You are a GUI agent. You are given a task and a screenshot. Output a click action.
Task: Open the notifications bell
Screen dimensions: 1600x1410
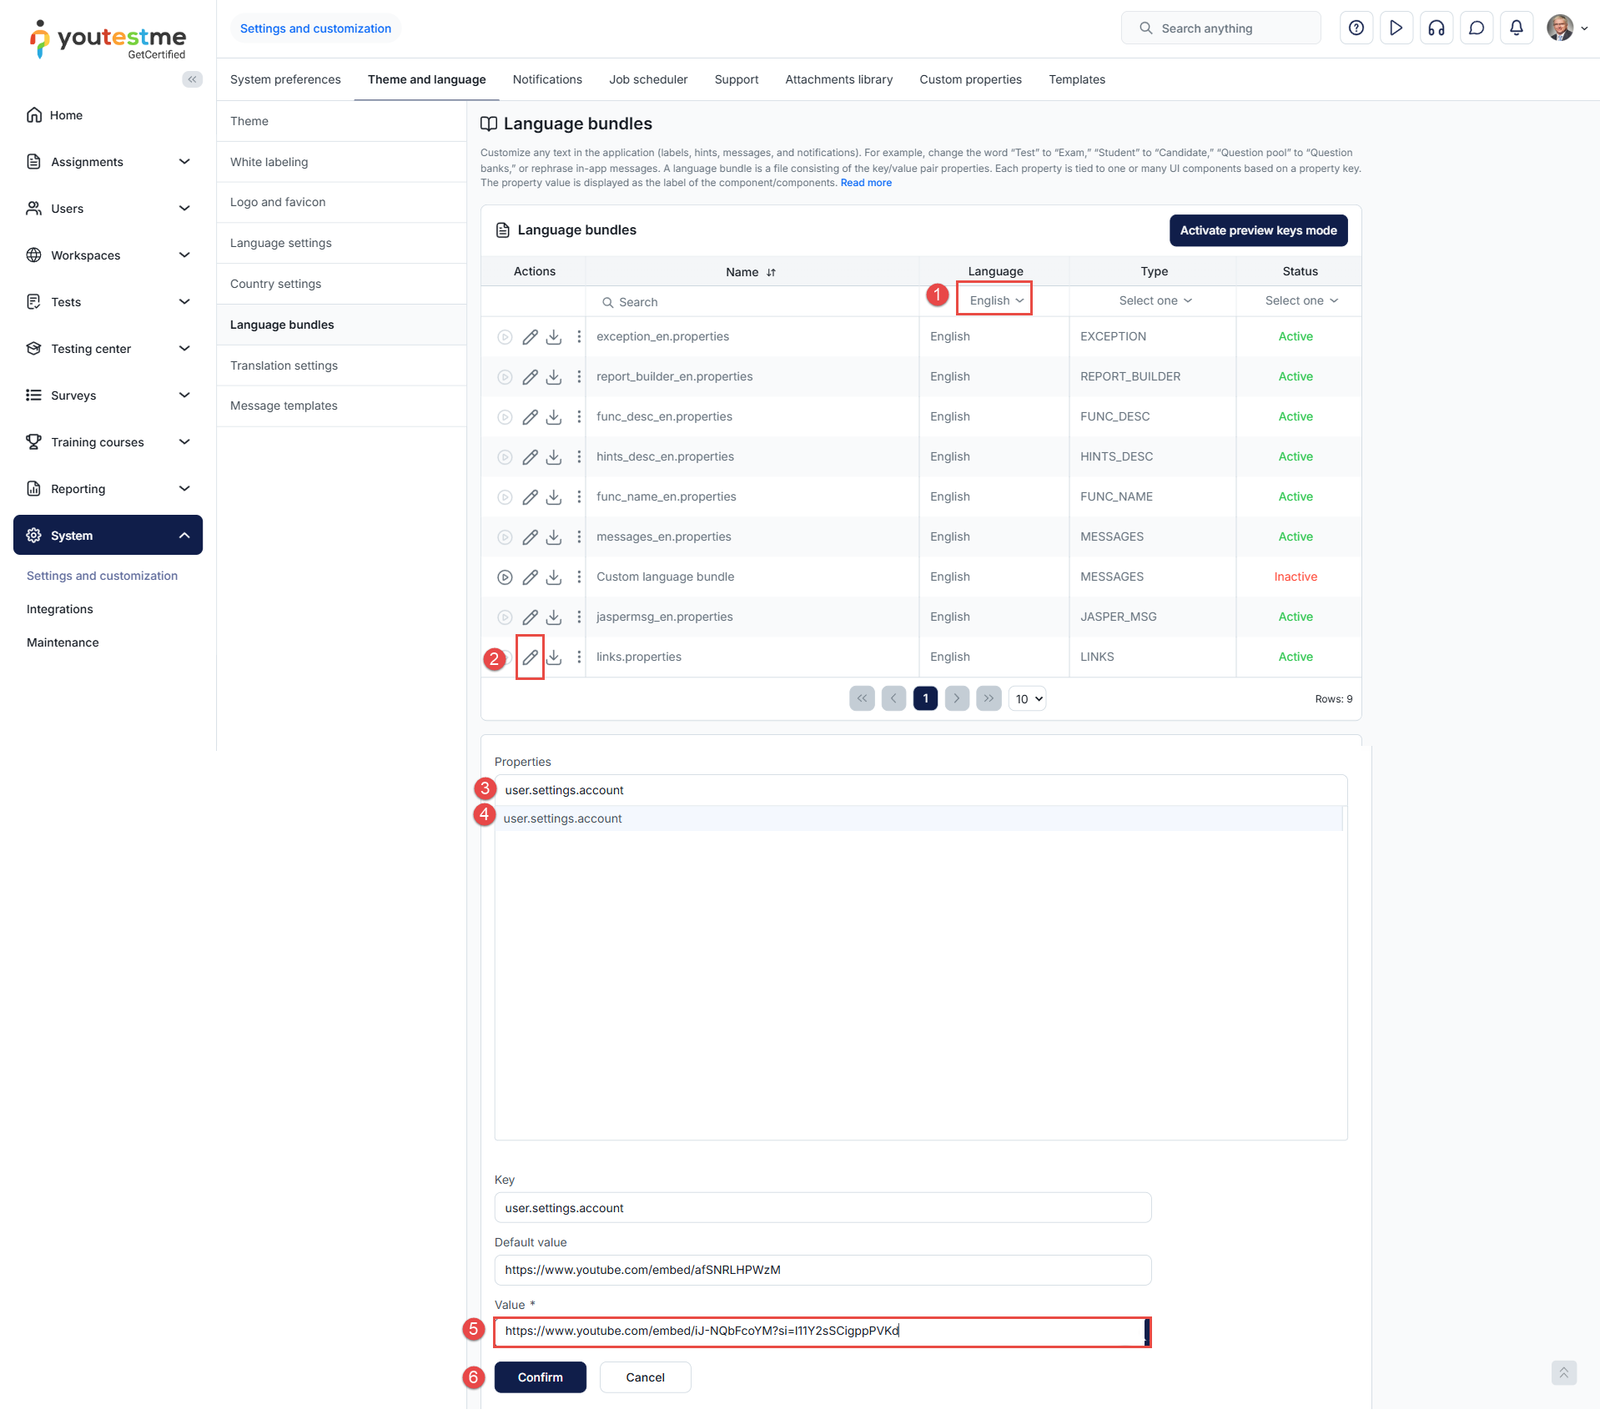pos(1516,28)
